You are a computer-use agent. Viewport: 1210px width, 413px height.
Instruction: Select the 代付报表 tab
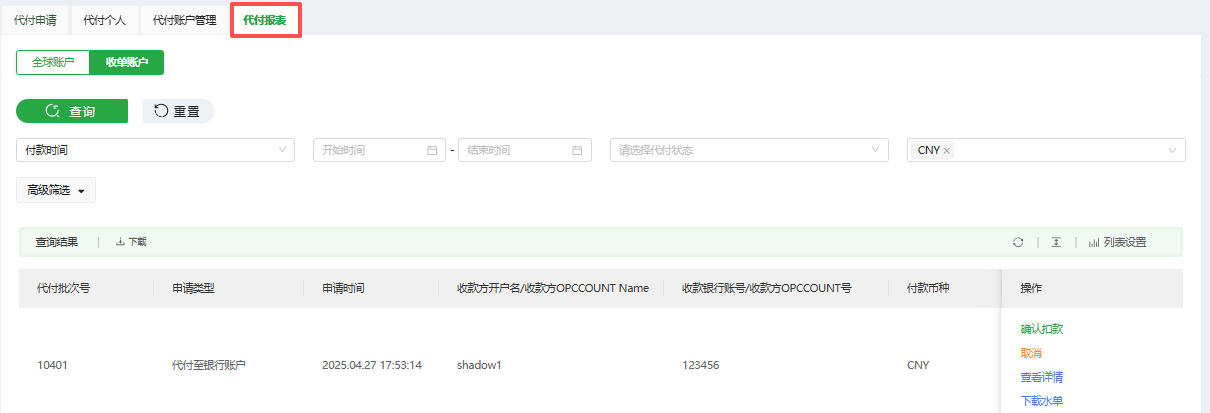coord(265,20)
